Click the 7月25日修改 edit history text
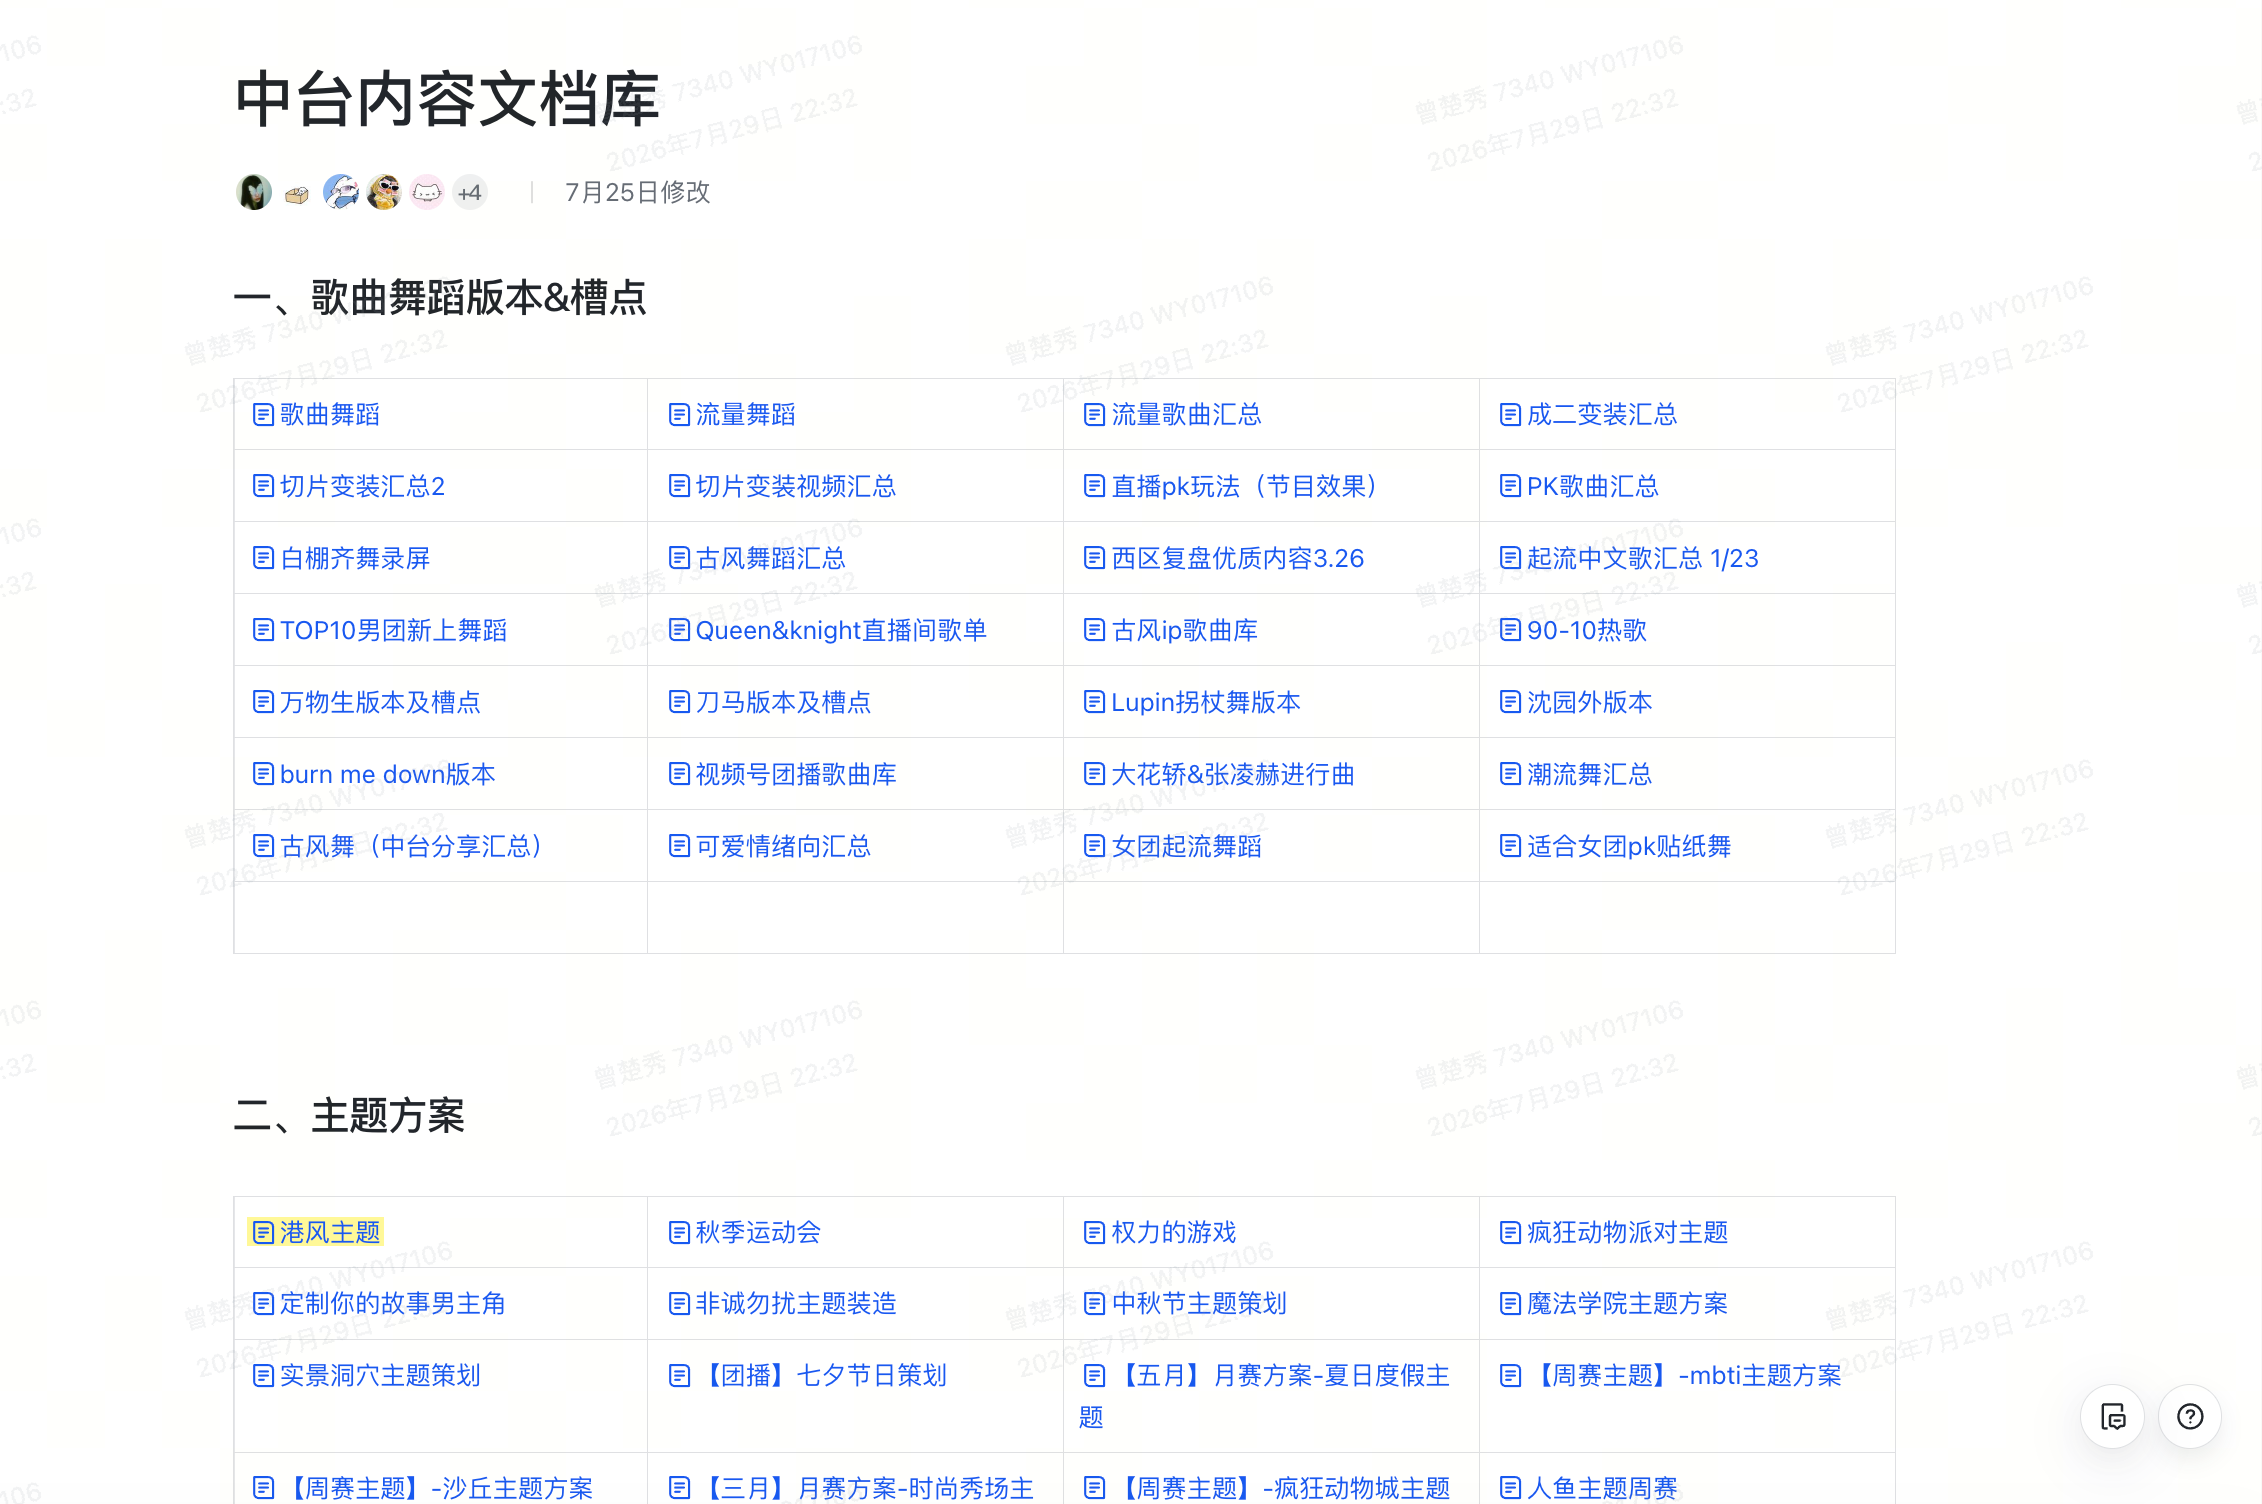This screenshot has width=2262, height=1504. coord(637,192)
